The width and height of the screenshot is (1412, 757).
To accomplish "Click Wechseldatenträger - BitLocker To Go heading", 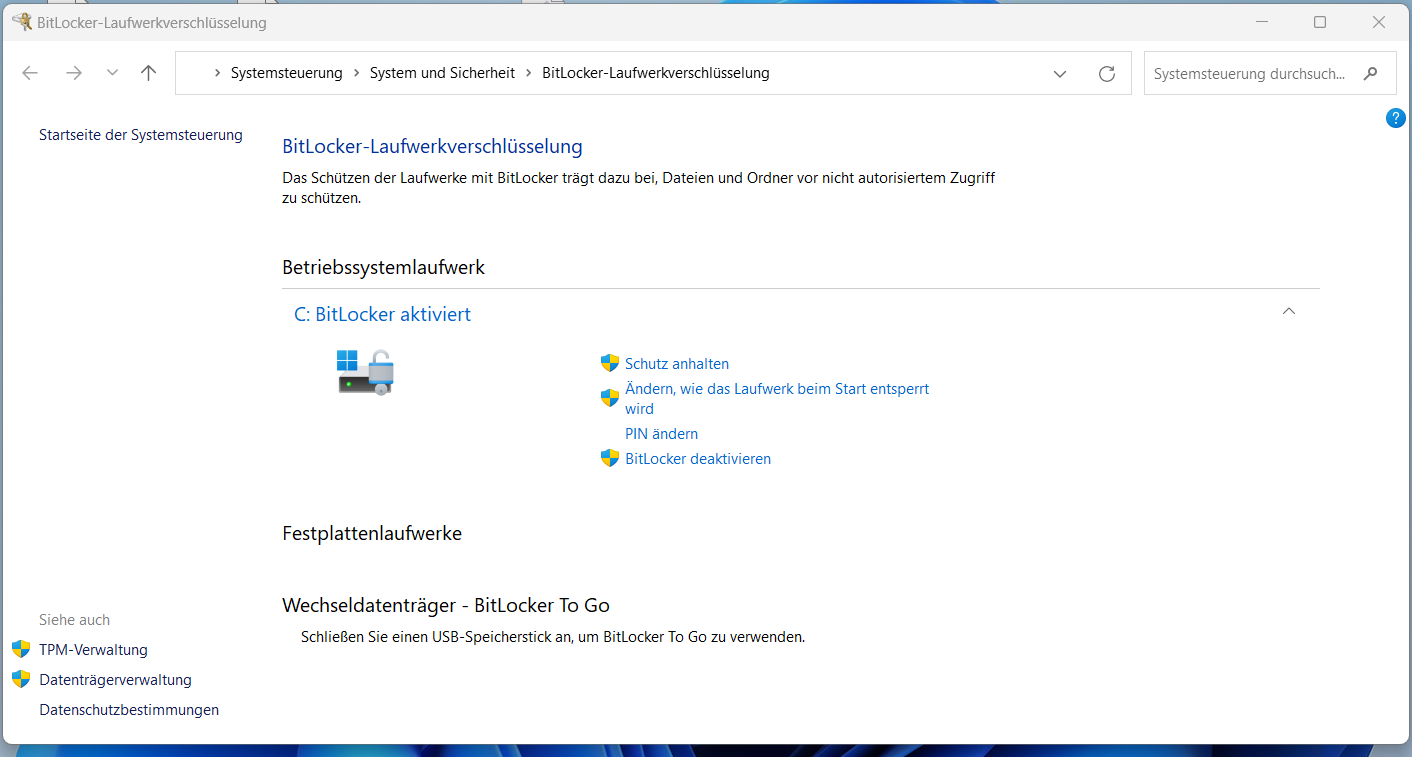I will click(446, 605).
